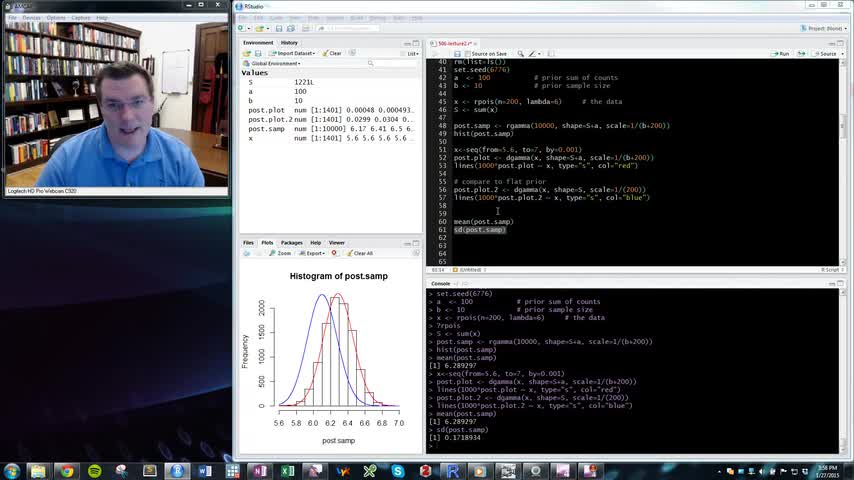Open Excel from the taskbar
Viewport: 854px width, 480px height.
(x=288, y=471)
